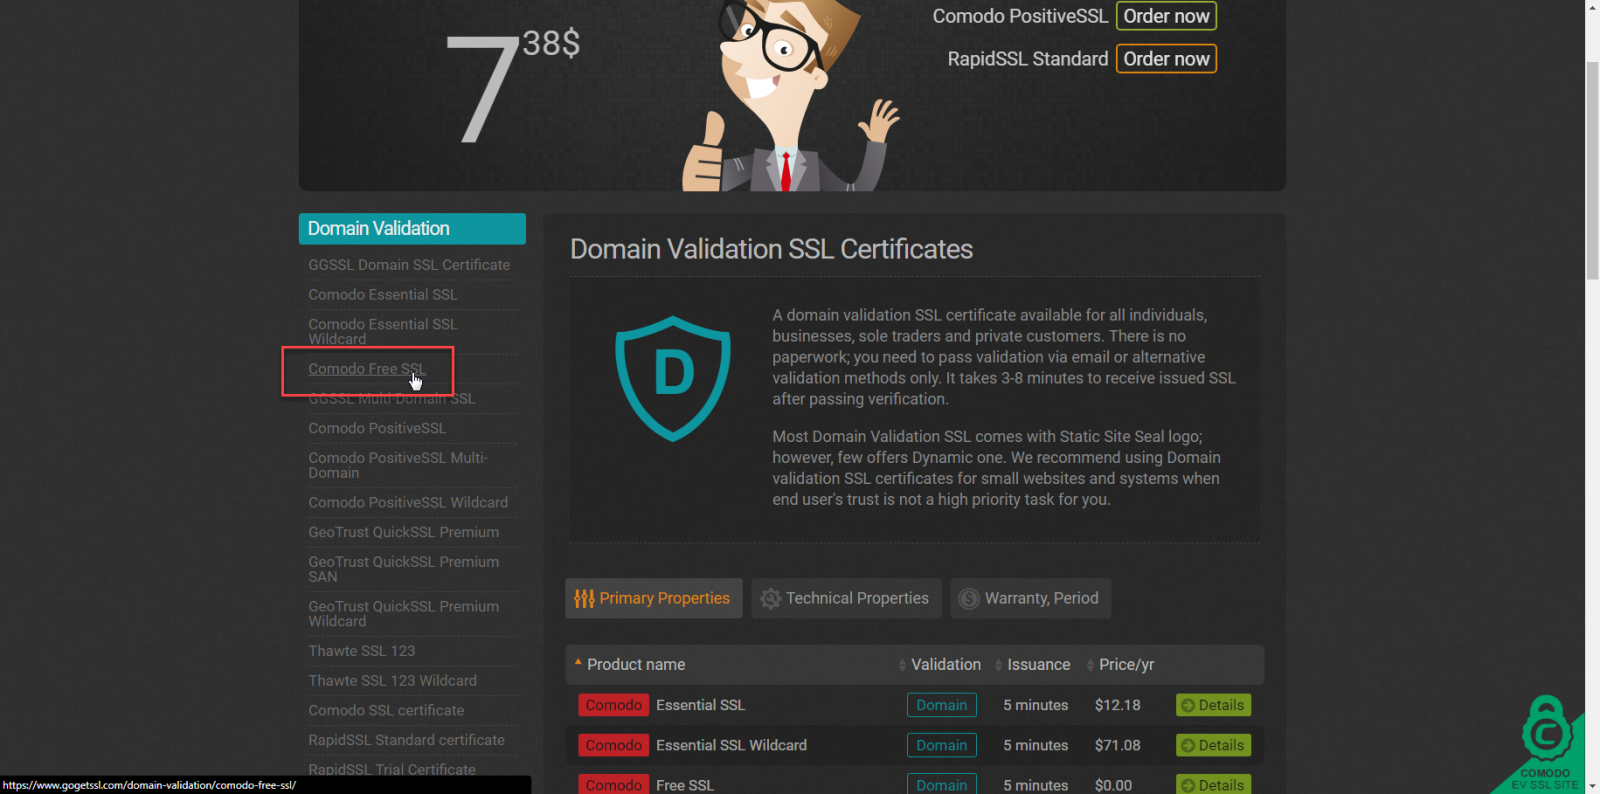Switch to the Warranty, Period tab
The image size is (1600, 794).
pyautogui.click(x=1031, y=598)
